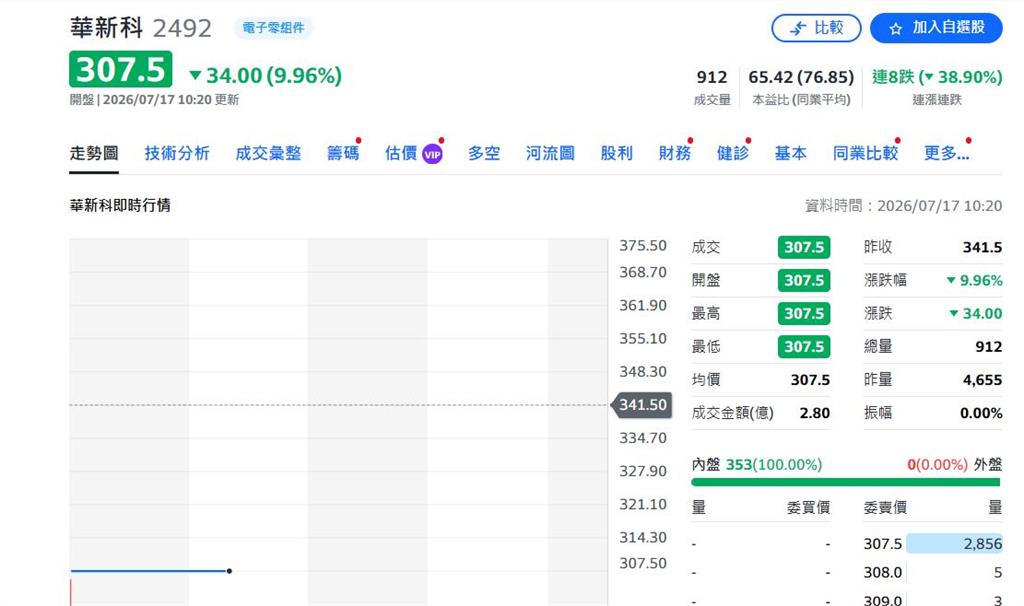Screen dimensions: 1024x606
Task: Click the green 內盤/外盤 ratio bar
Action: 846,483
